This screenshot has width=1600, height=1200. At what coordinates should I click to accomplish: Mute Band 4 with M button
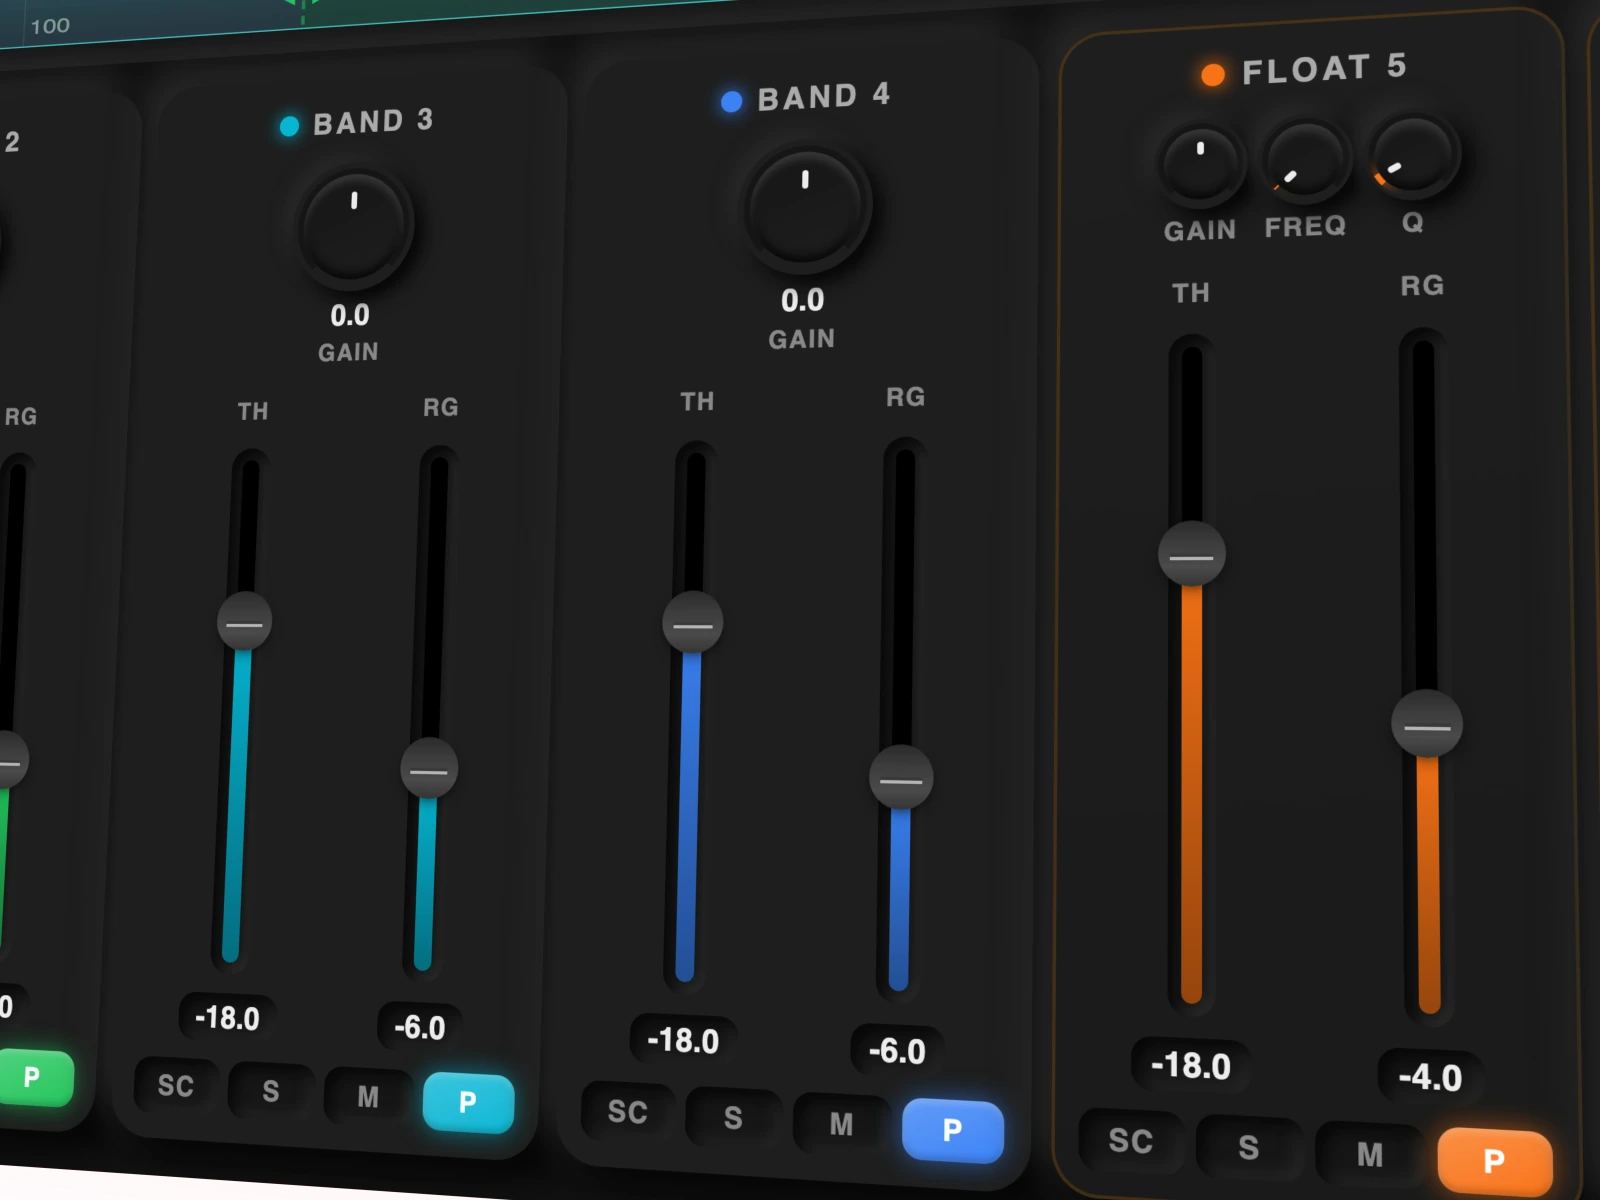(841, 1124)
